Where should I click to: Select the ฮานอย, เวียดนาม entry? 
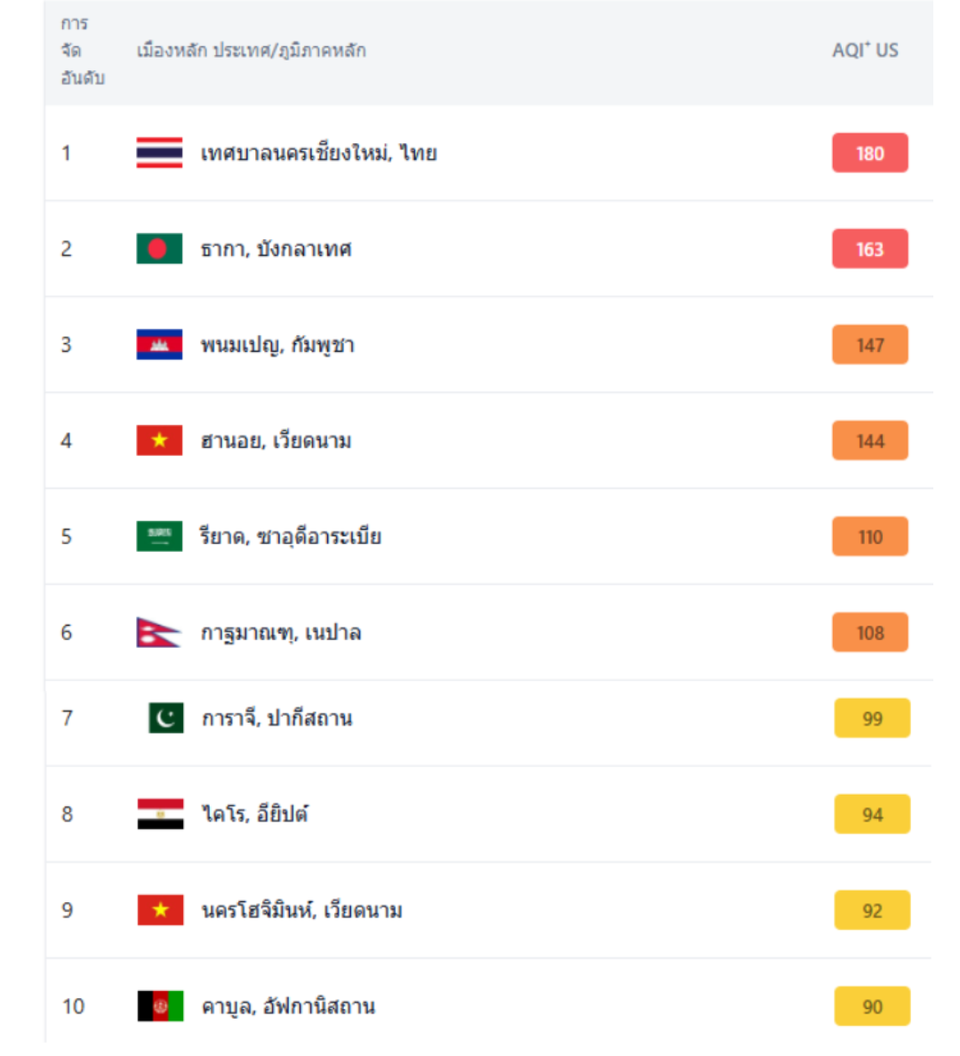(x=276, y=441)
